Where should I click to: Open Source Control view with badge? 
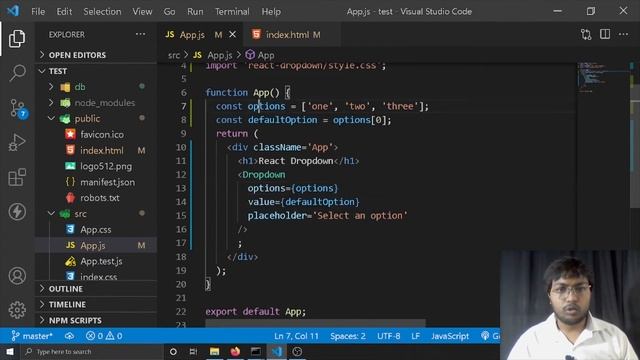click(x=18, y=108)
